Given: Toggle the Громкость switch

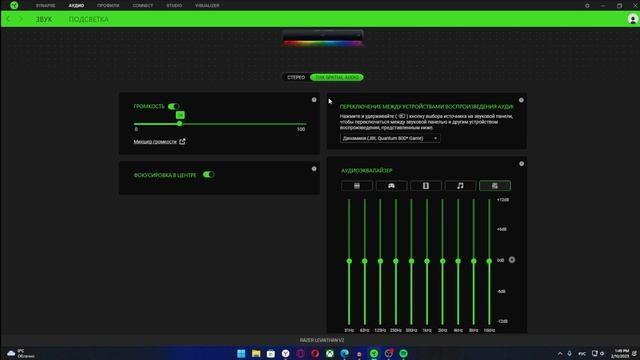Looking at the screenshot, I should tap(173, 106).
